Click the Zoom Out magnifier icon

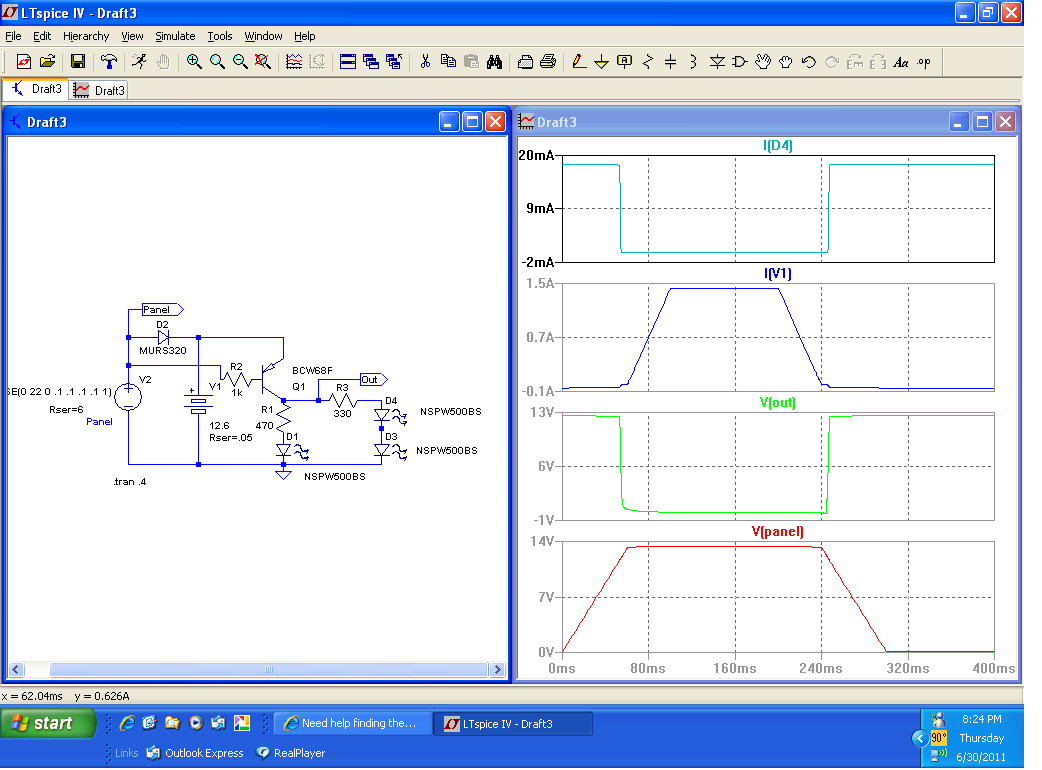click(240, 62)
